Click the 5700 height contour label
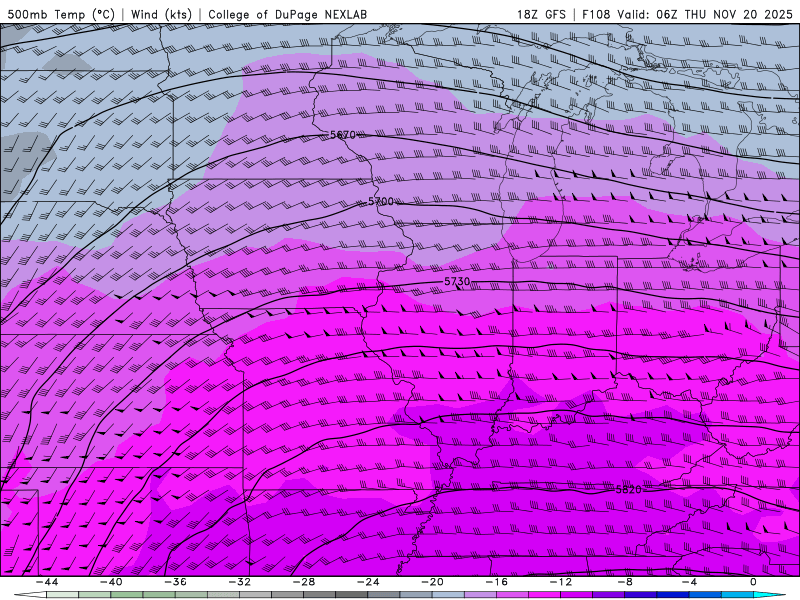The width and height of the screenshot is (800, 600). click(x=381, y=202)
